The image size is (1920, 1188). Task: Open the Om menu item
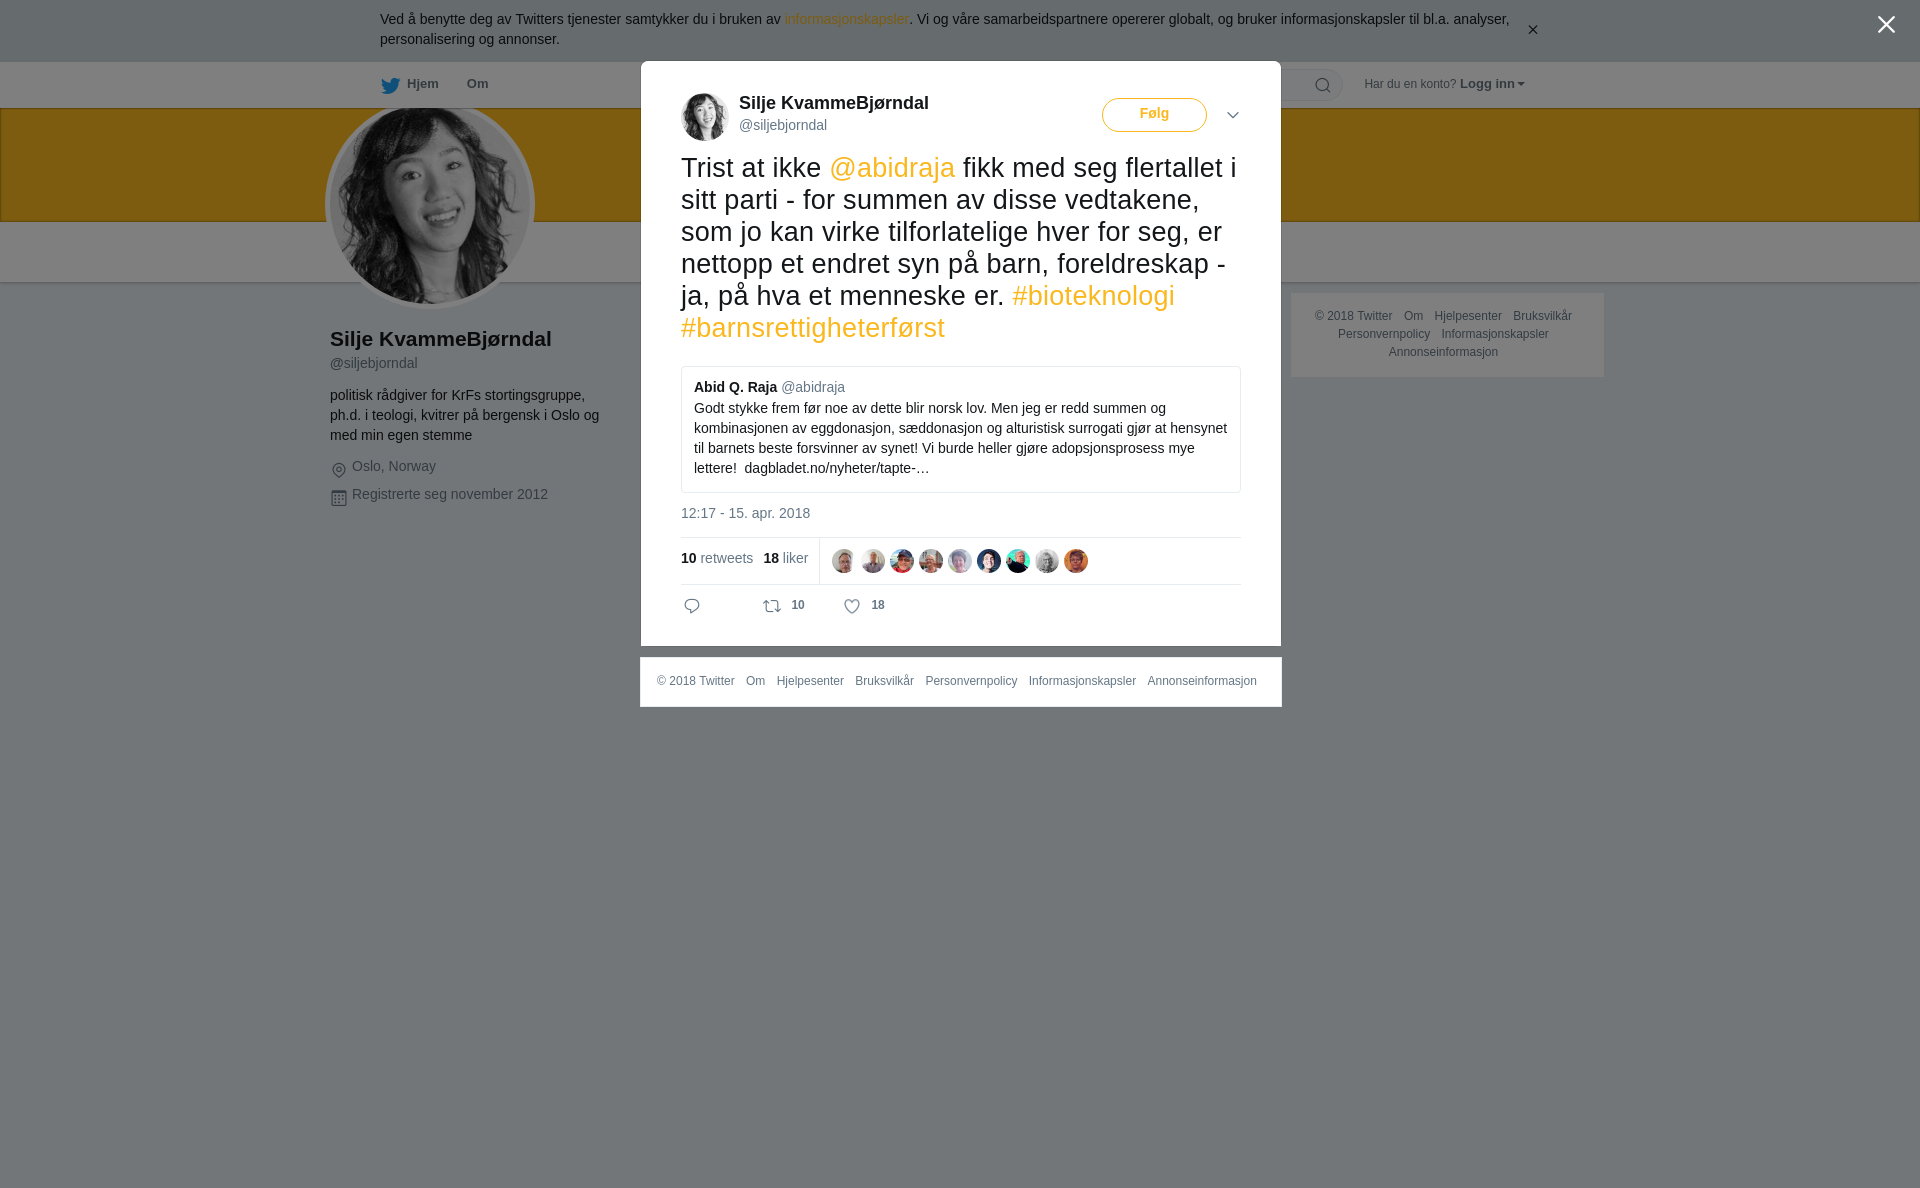477,84
